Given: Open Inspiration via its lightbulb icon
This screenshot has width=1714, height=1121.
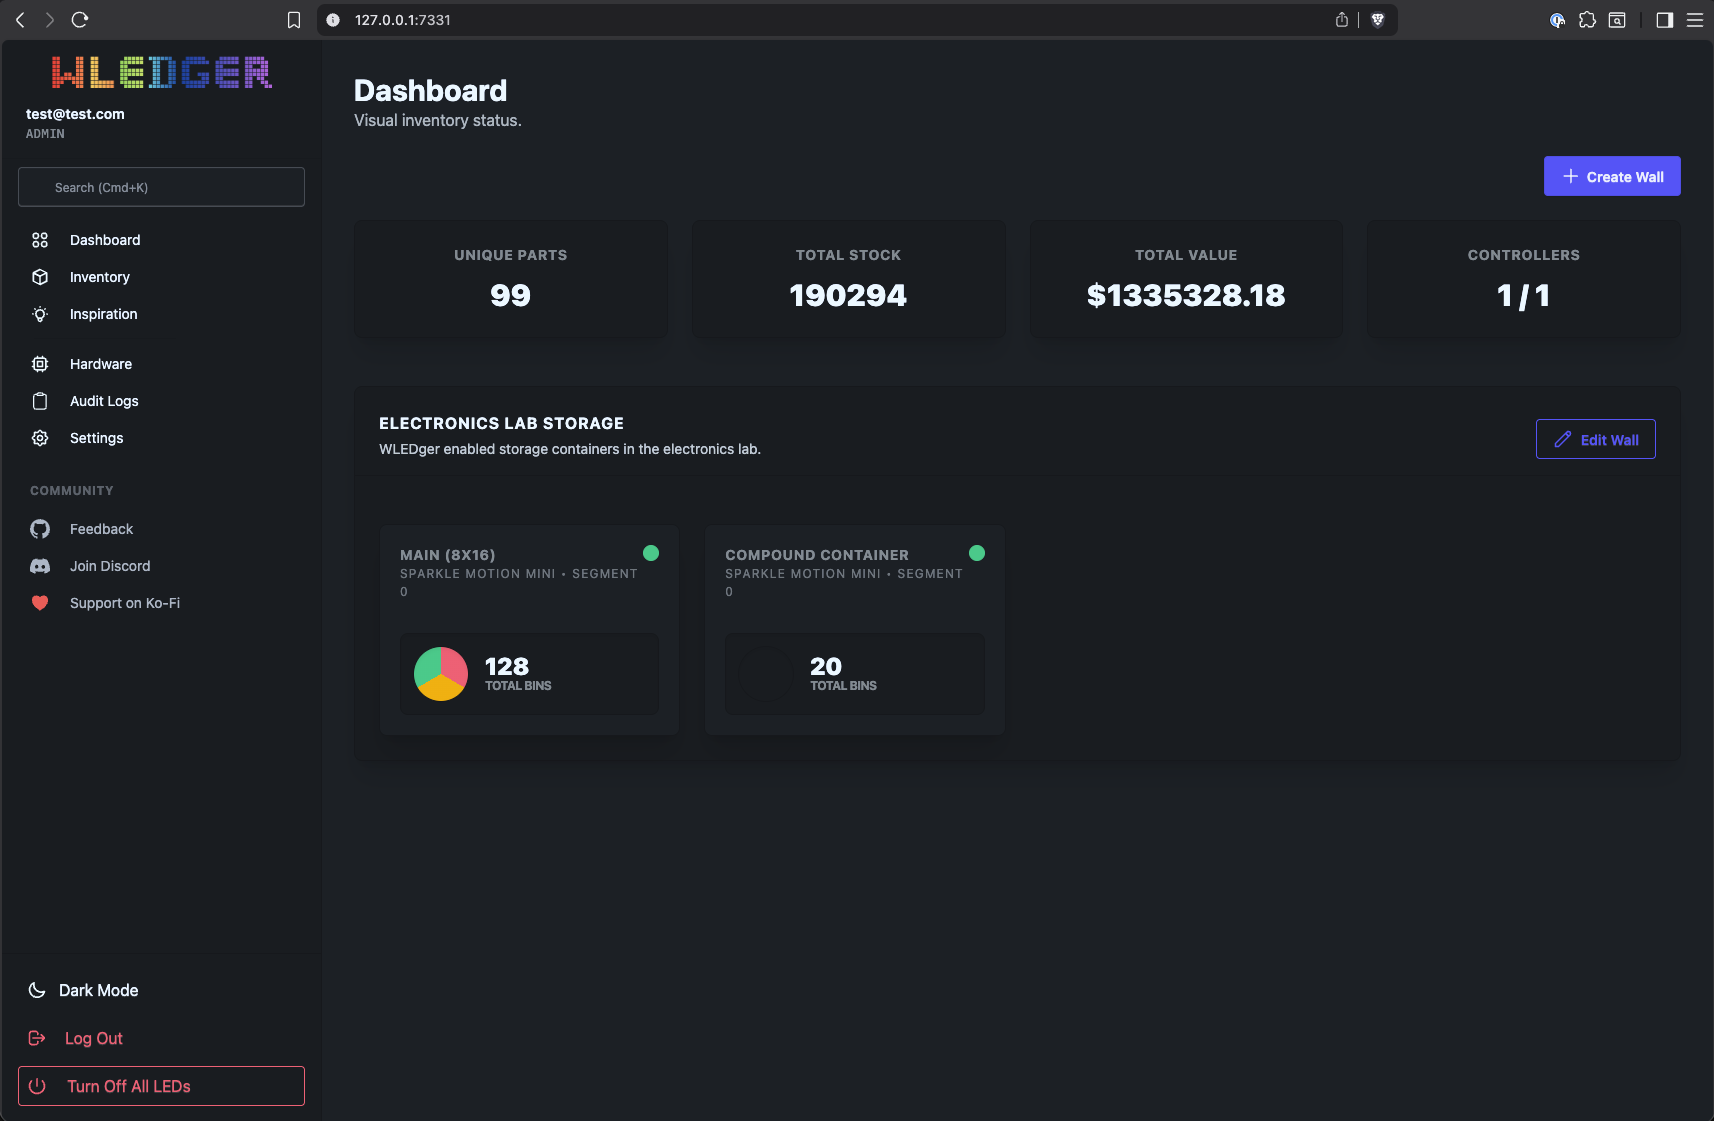Looking at the screenshot, I should click(40, 314).
